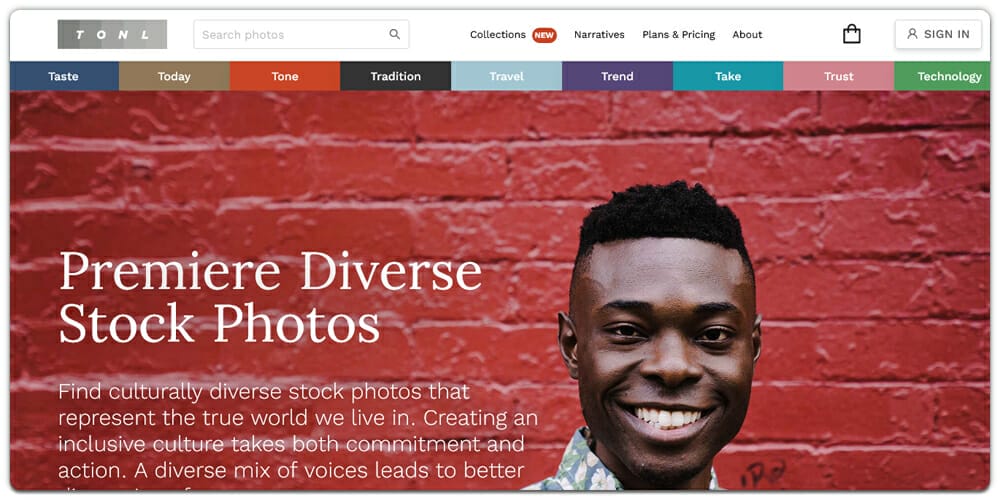Visit the About page

click(747, 34)
